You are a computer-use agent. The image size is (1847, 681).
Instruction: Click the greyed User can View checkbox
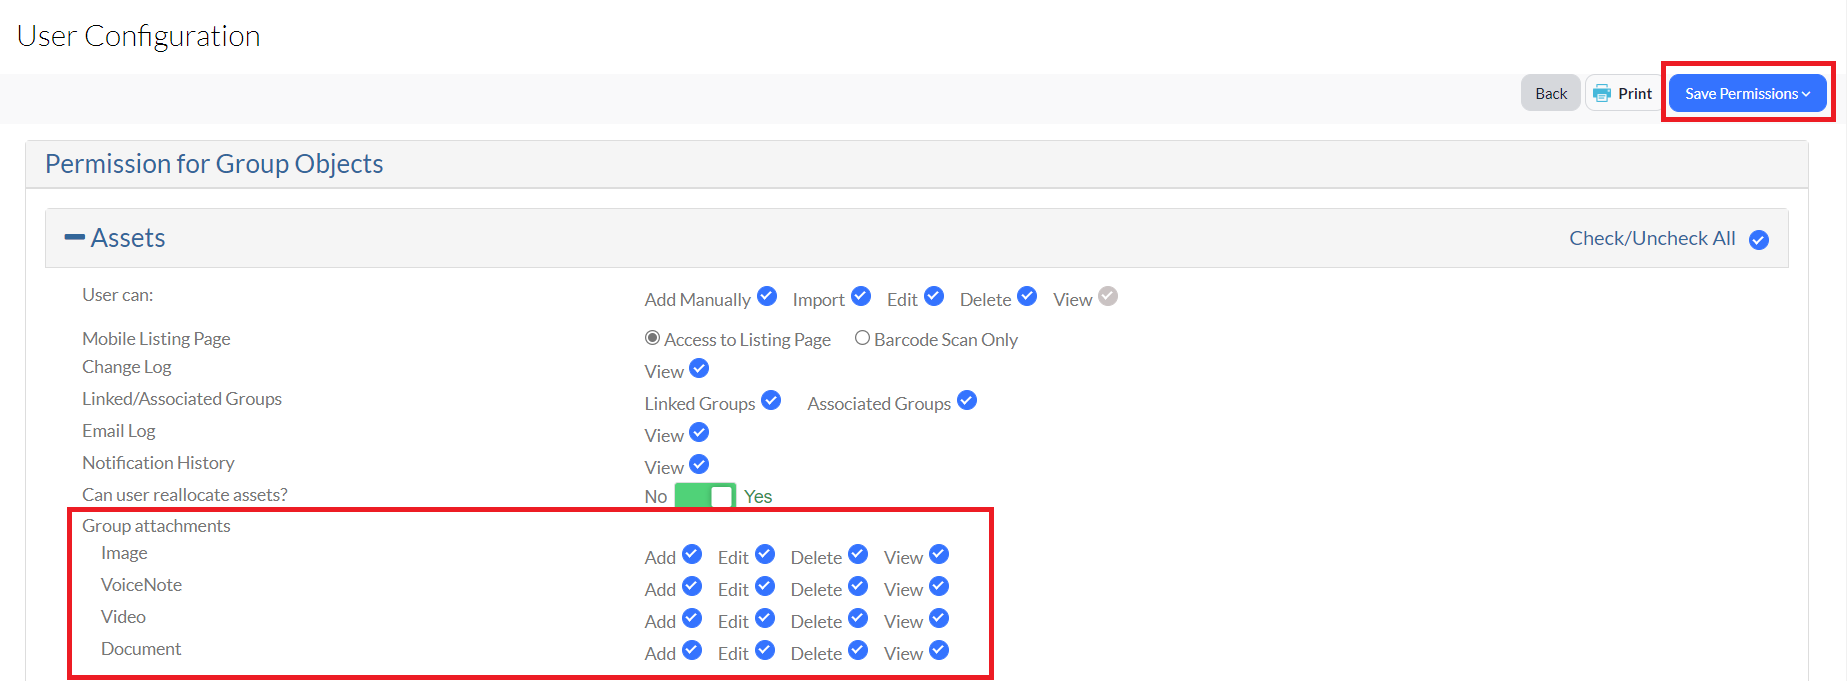click(x=1108, y=296)
